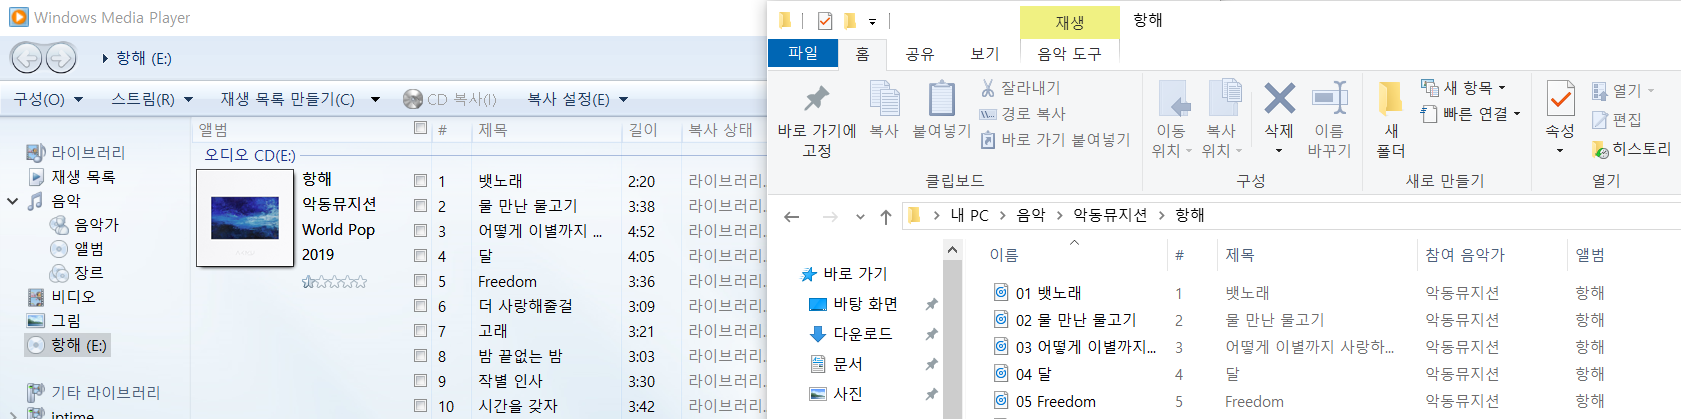Click the forward arrow in Windows Media Player
This screenshot has width=1681, height=419.
pos(61,58)
